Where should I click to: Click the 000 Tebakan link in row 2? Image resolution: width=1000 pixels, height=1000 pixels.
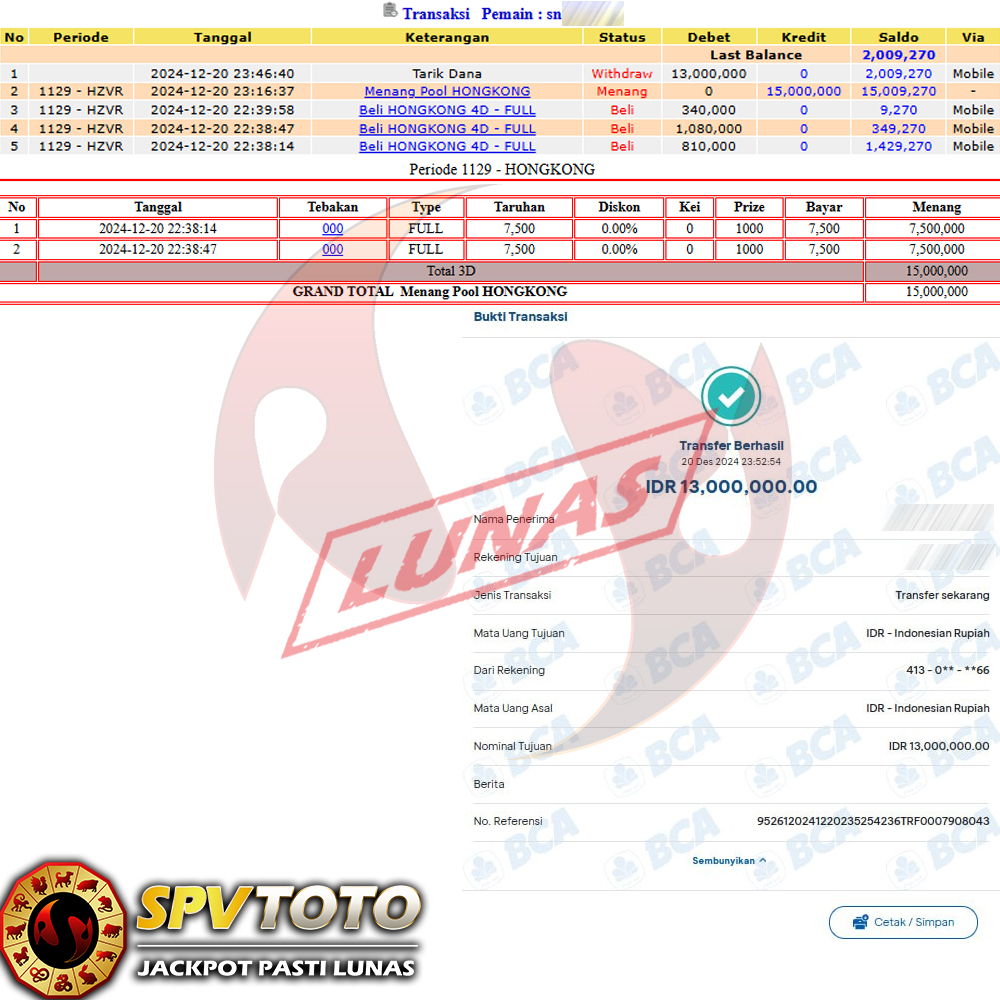[x=333, y=250]
